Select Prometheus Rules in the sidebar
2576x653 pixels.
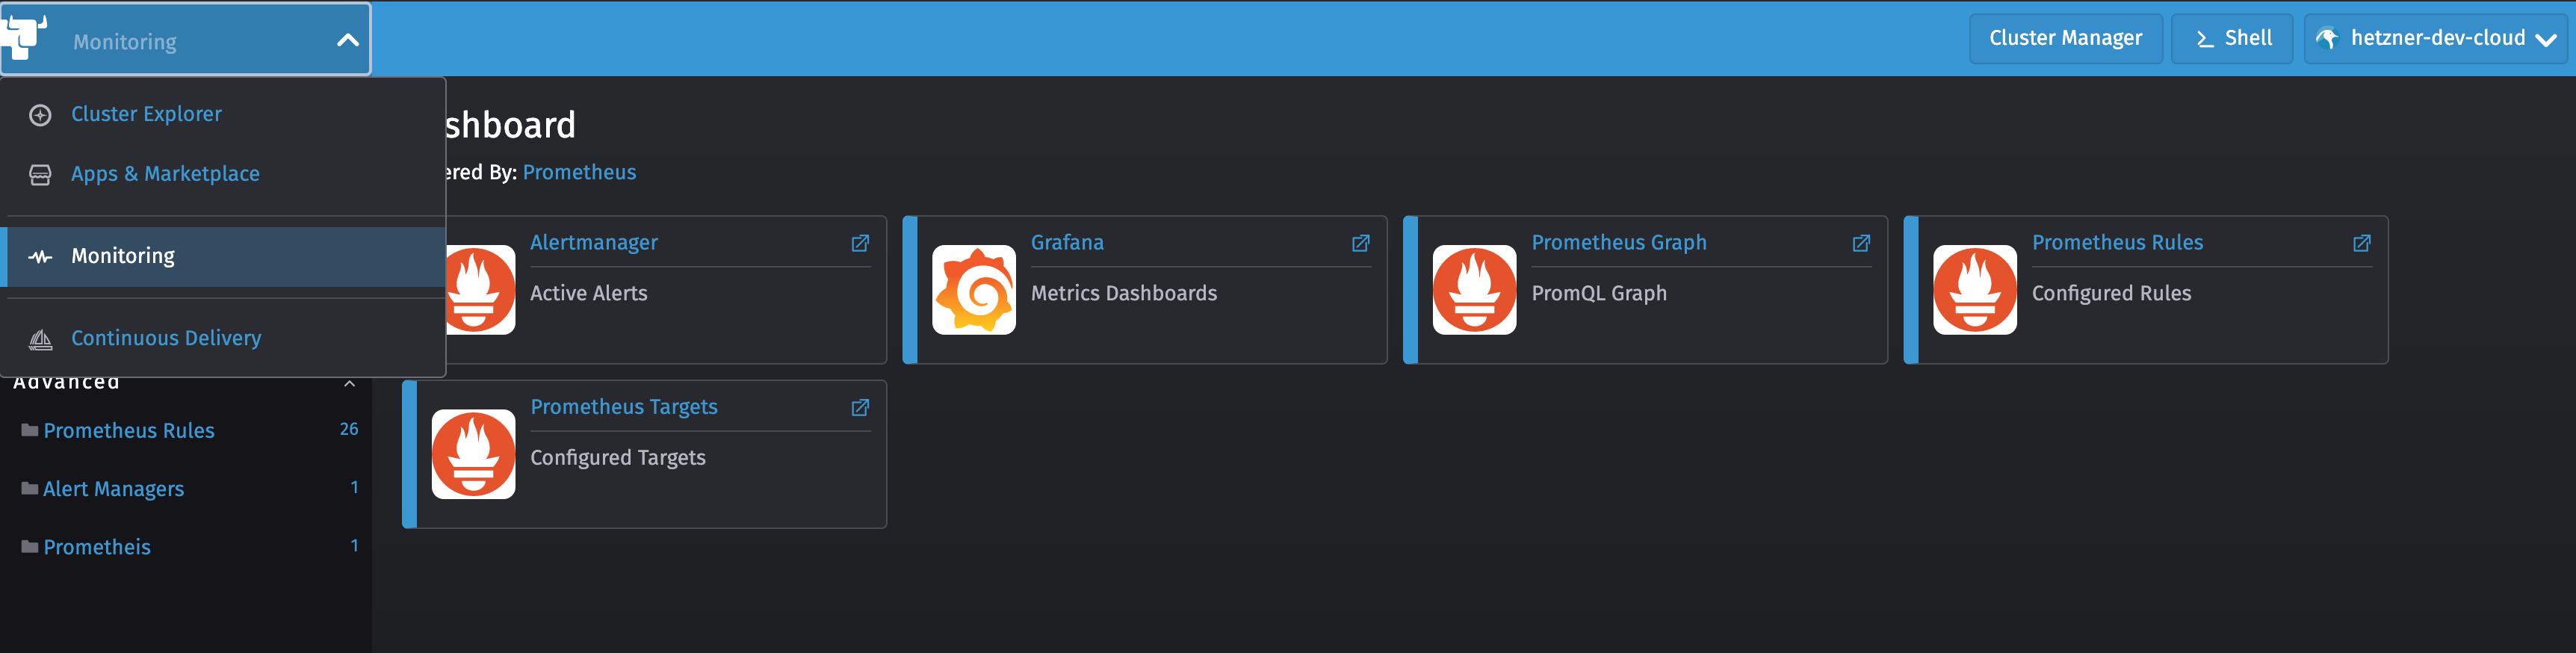point(129,430)
